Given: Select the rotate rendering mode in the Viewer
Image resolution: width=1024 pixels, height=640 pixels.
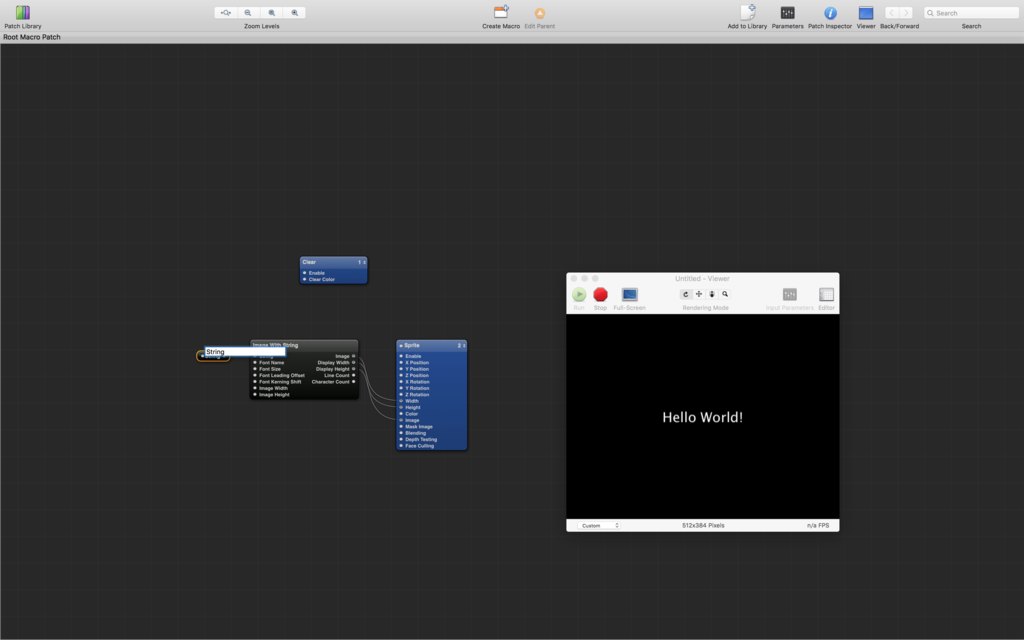Looking at the screenshot, I should tap(686, 295).
